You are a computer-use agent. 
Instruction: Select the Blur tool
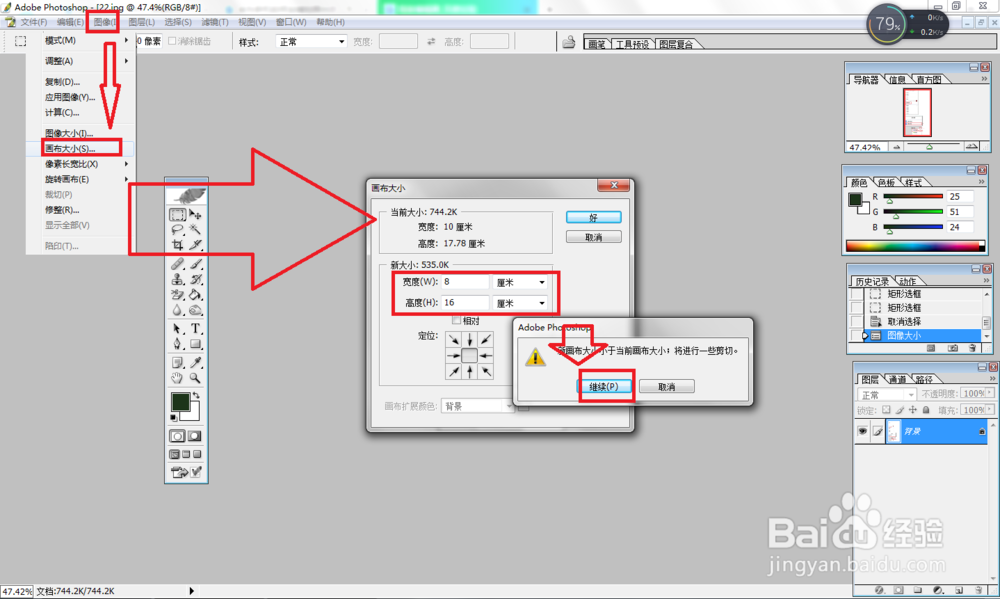point(178,310)
